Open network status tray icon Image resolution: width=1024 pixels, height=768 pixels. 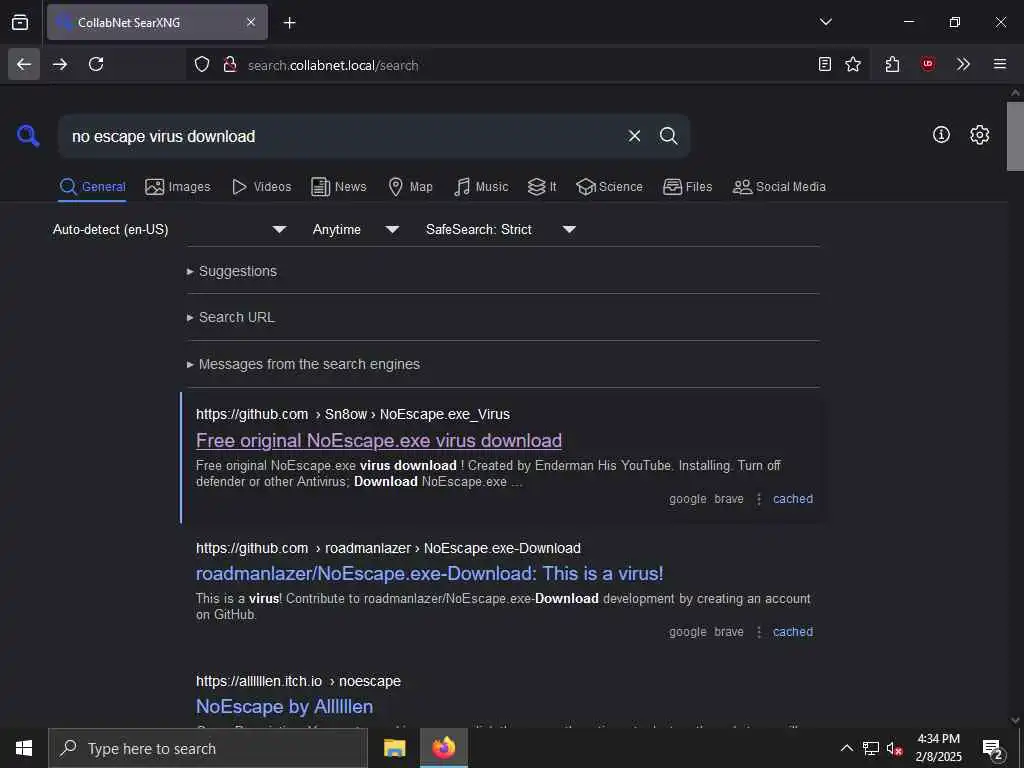(871, 748)
